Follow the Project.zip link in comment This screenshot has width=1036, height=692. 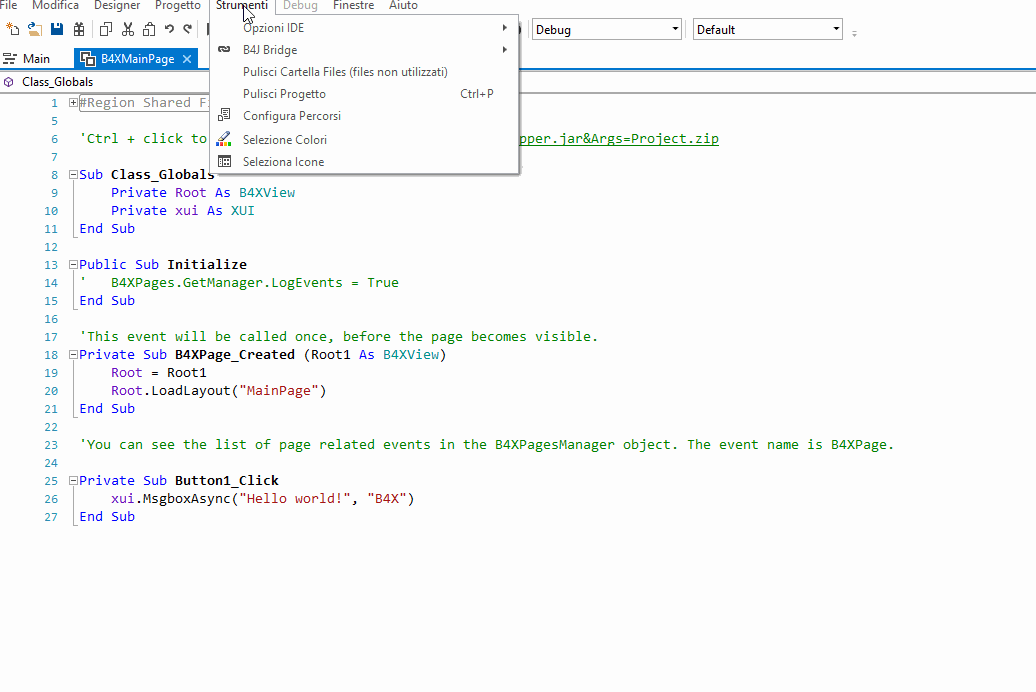619,139
